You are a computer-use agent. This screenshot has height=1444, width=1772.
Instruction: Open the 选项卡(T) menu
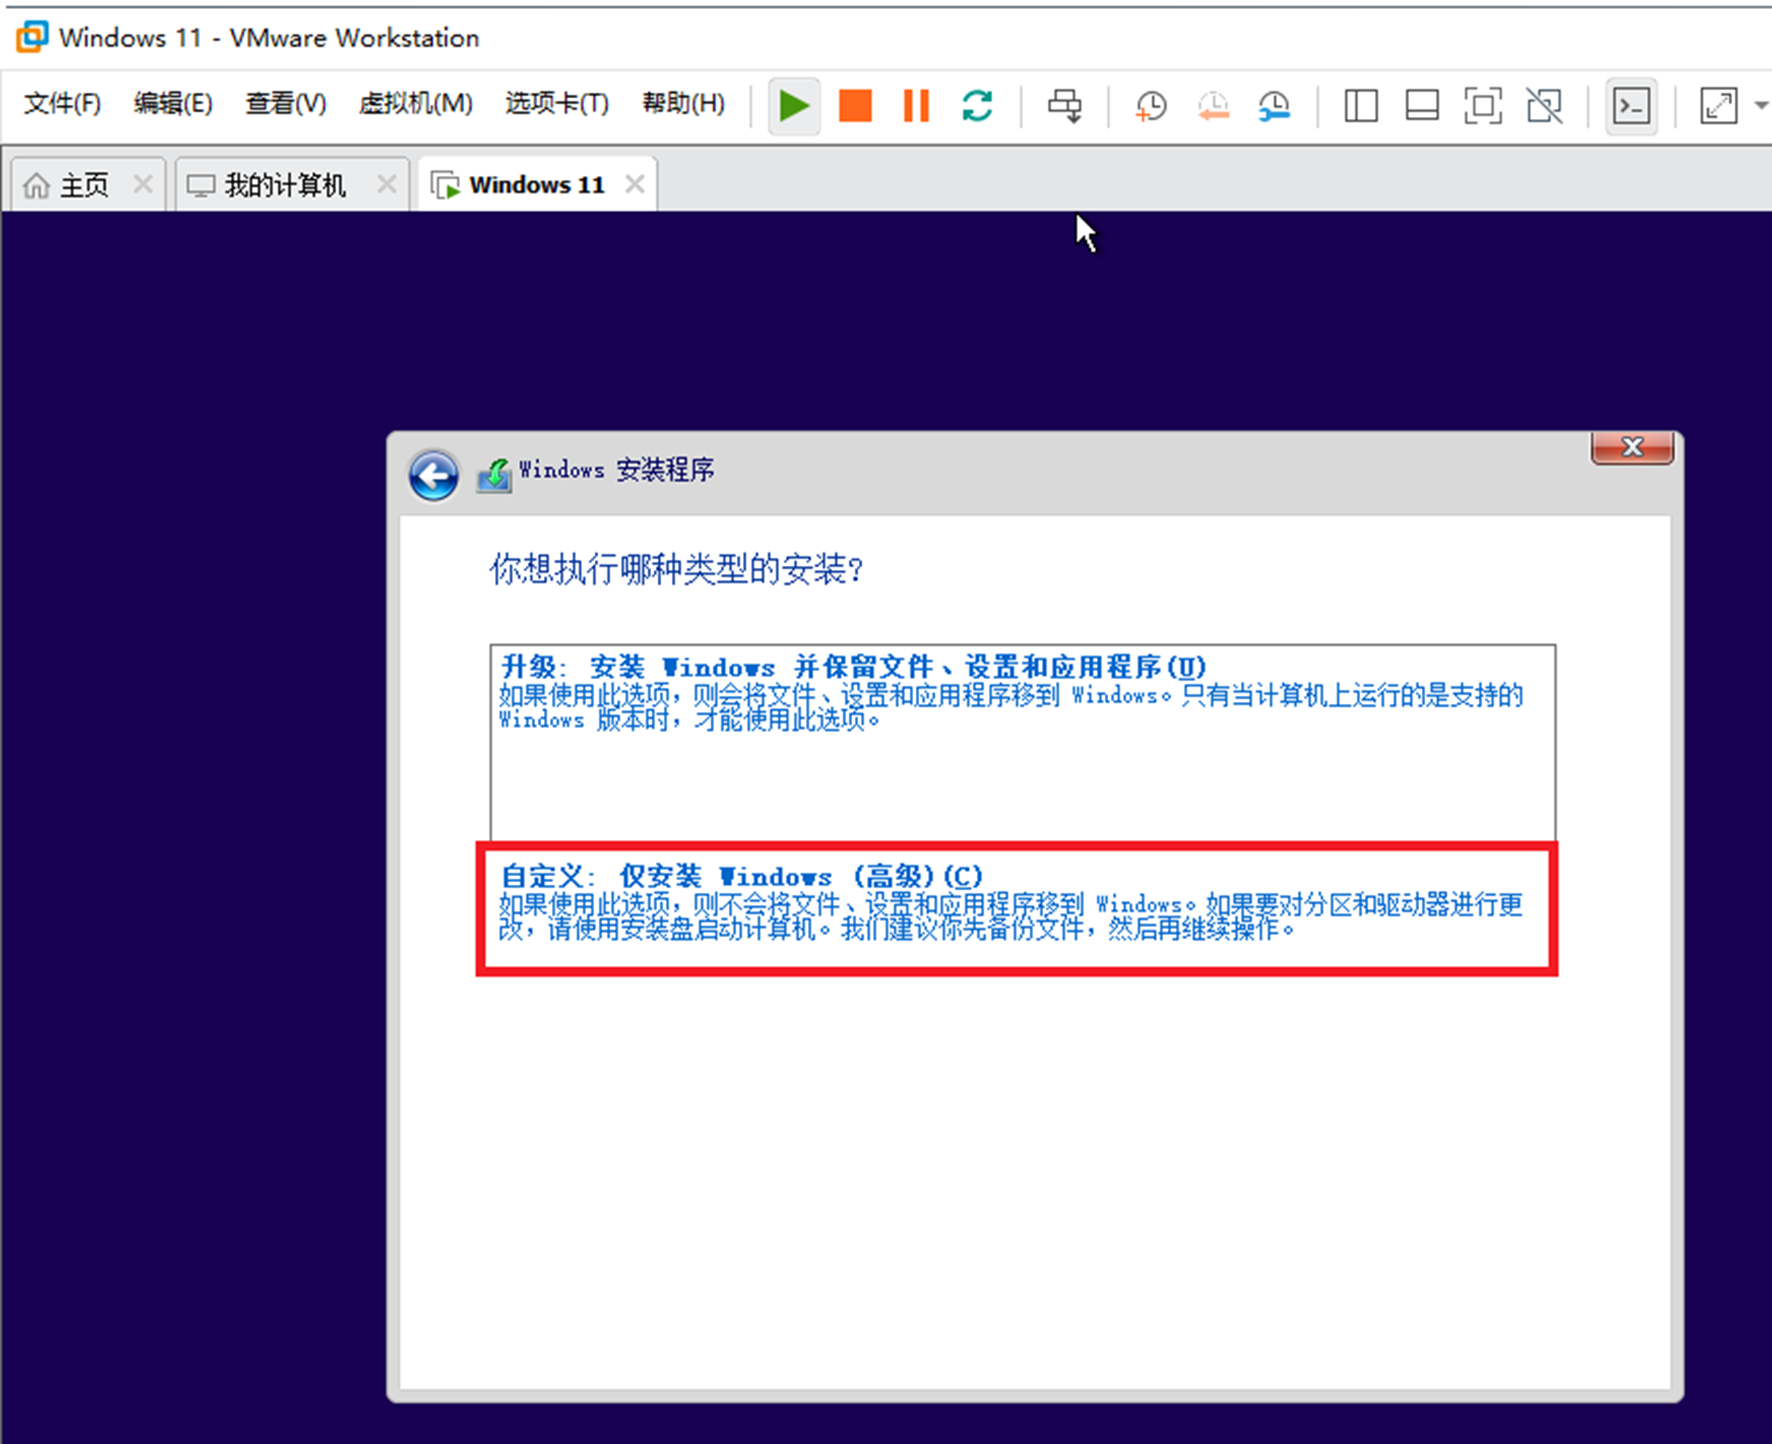point(557,103)
